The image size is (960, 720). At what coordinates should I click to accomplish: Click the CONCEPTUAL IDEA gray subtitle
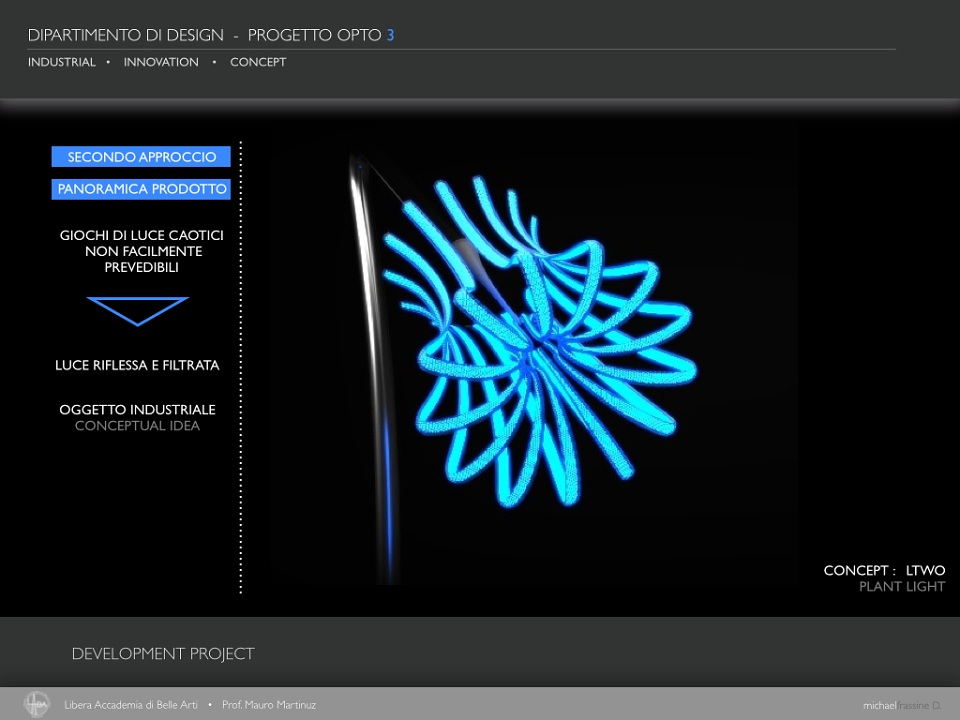pyautogui.click(x=137, y=426)
